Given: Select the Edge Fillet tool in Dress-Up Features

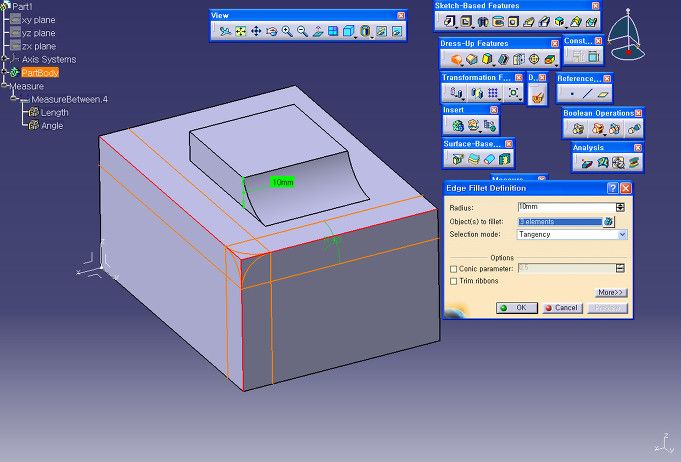Looking at the screenshot, I should (456, 59).
